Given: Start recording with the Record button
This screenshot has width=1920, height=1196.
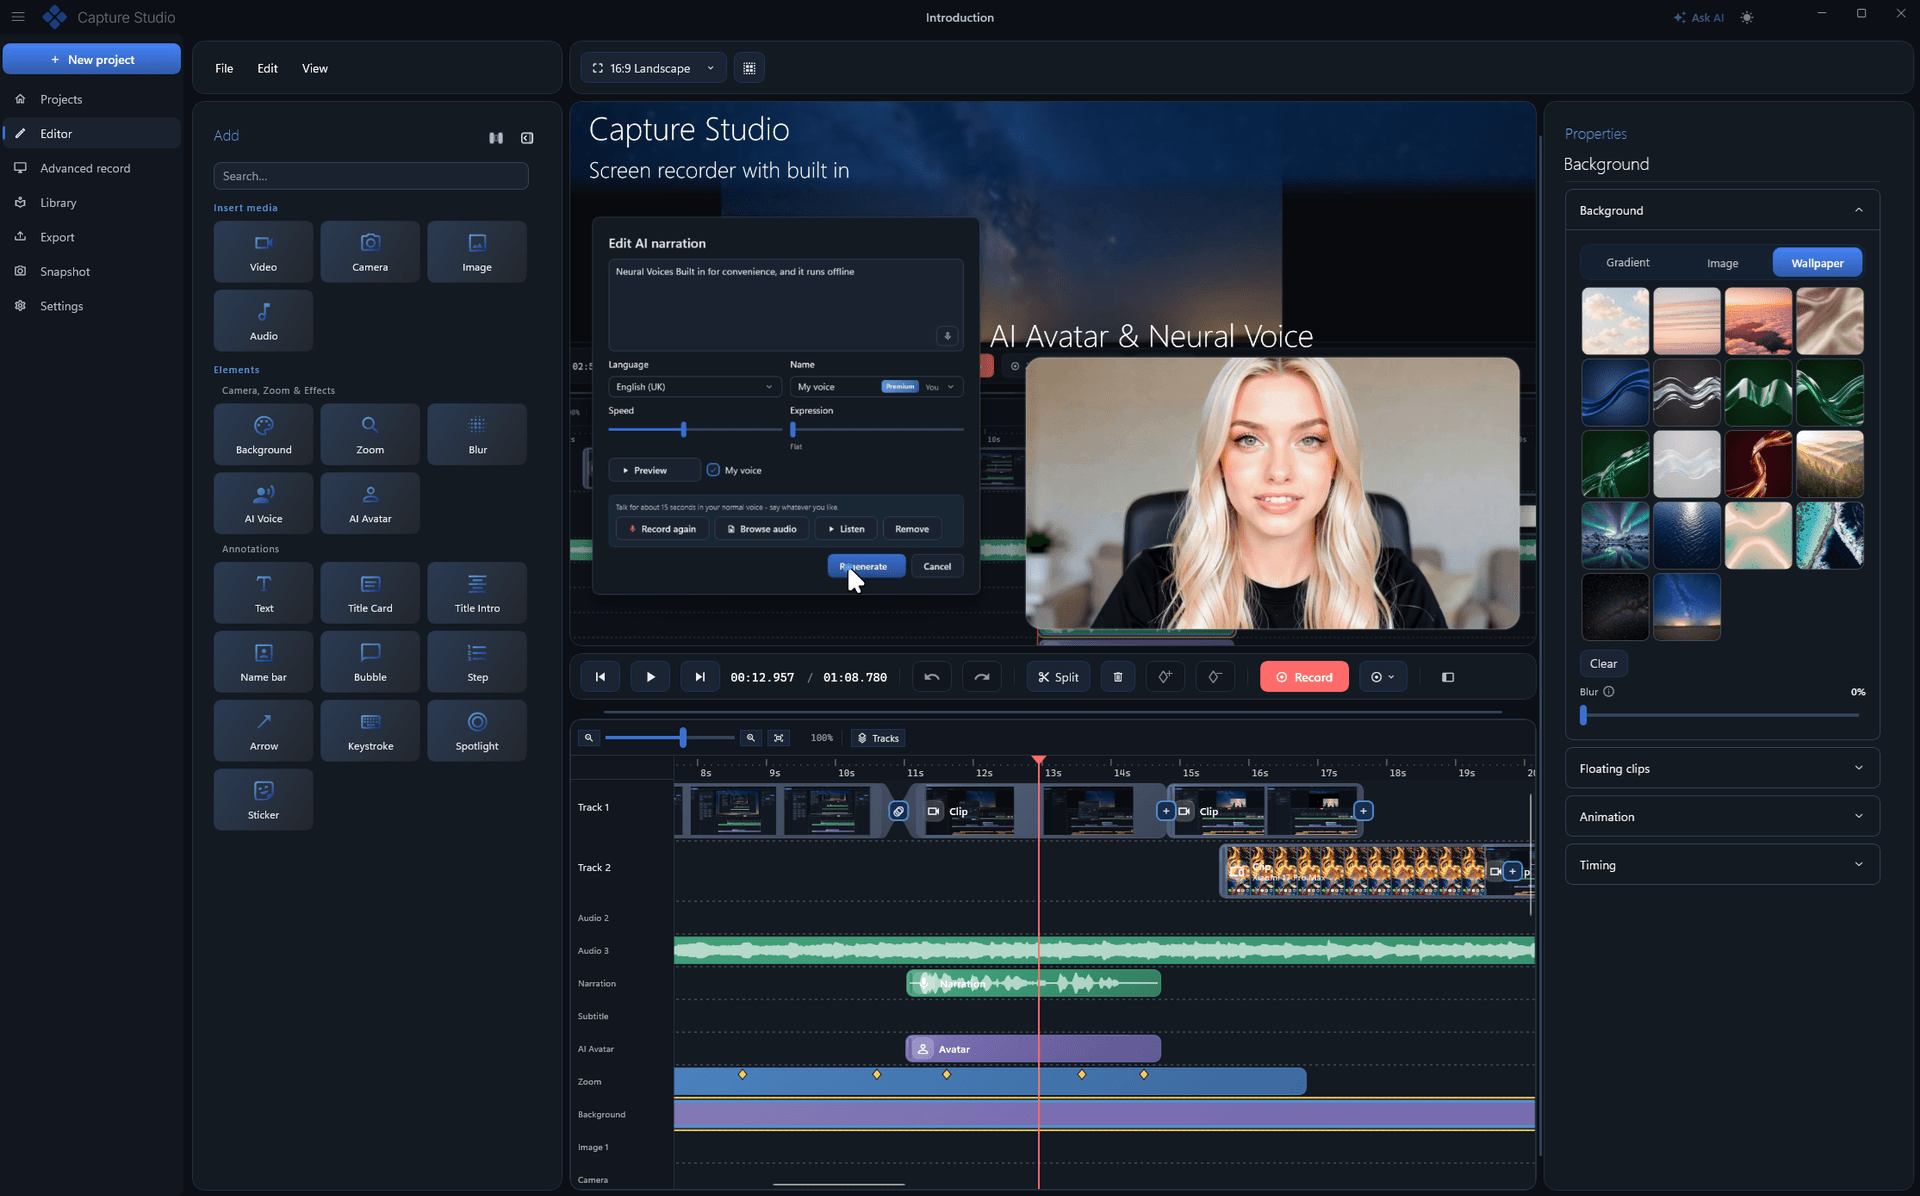Looking at the screenshot, I should point(1303,677).
